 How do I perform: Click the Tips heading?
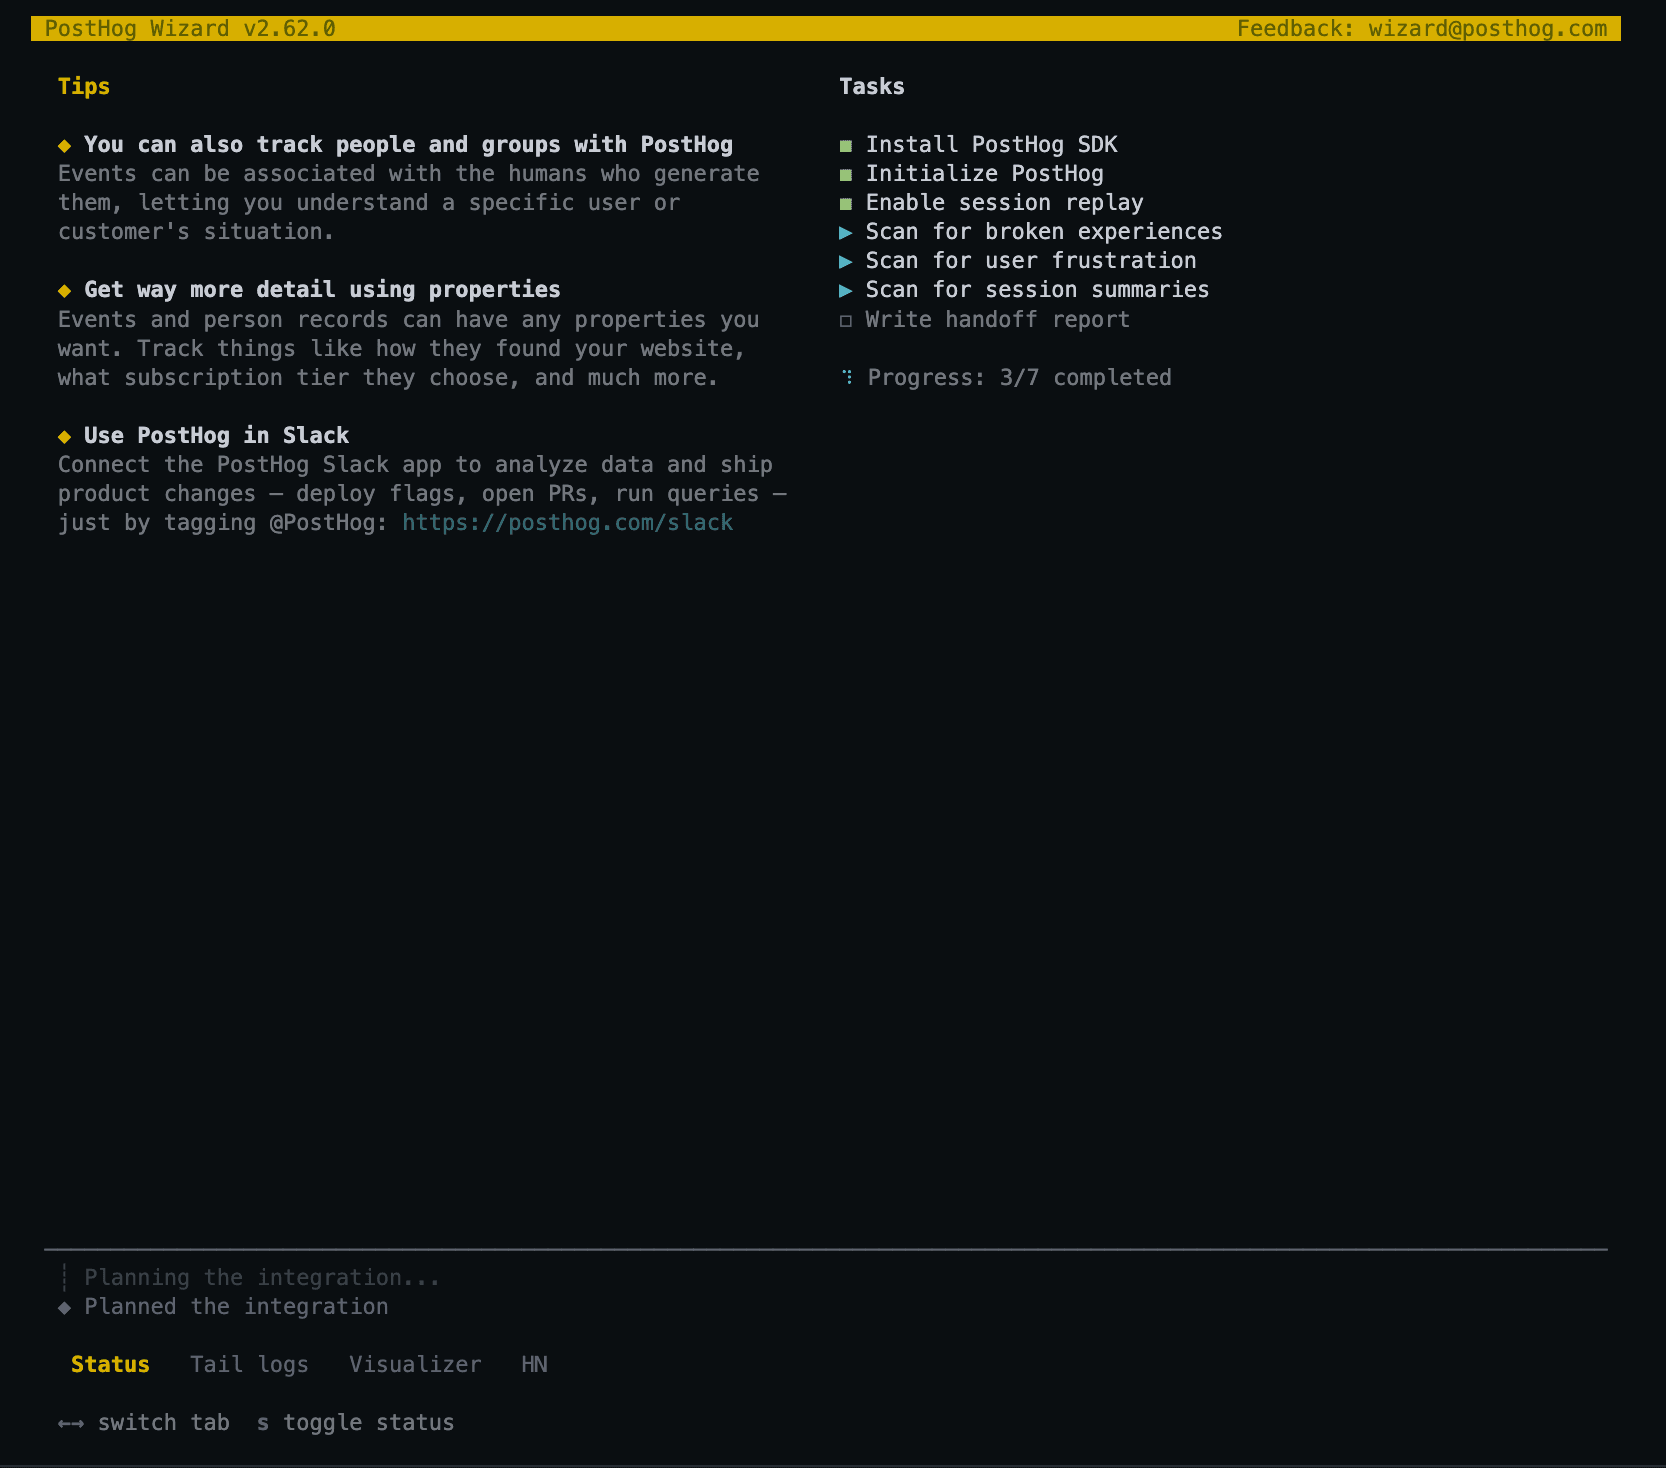[x=84, y=87]
